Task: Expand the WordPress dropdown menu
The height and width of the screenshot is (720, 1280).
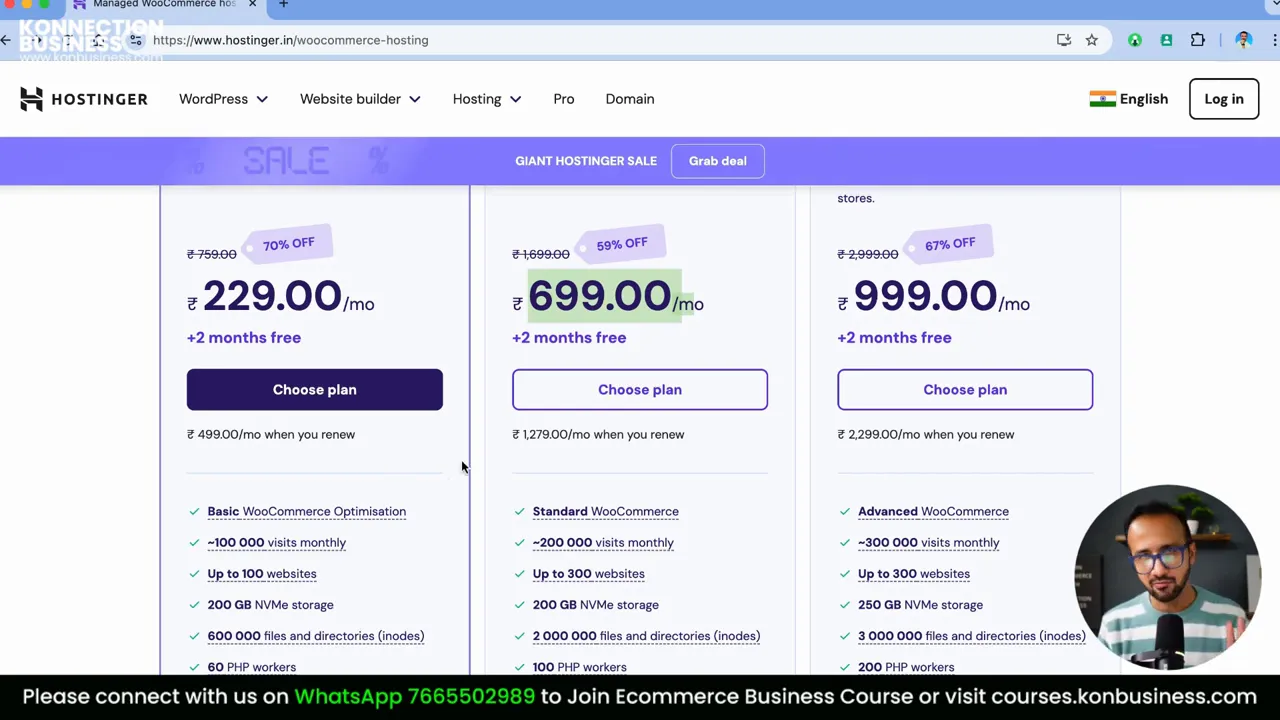Action: 223,99
